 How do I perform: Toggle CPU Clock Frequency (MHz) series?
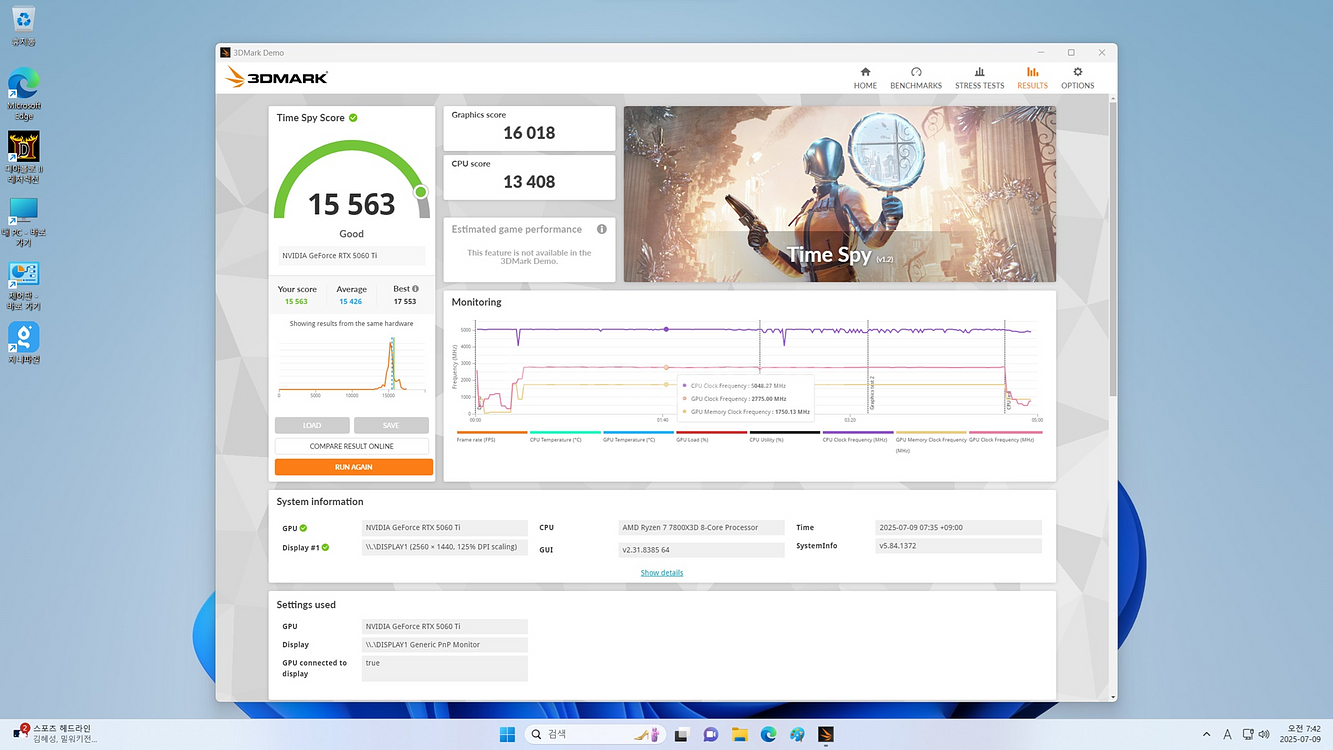(858, 437)
